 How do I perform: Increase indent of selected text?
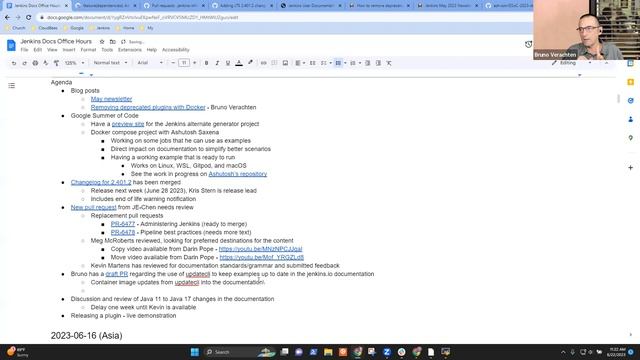tap(378, 63)
